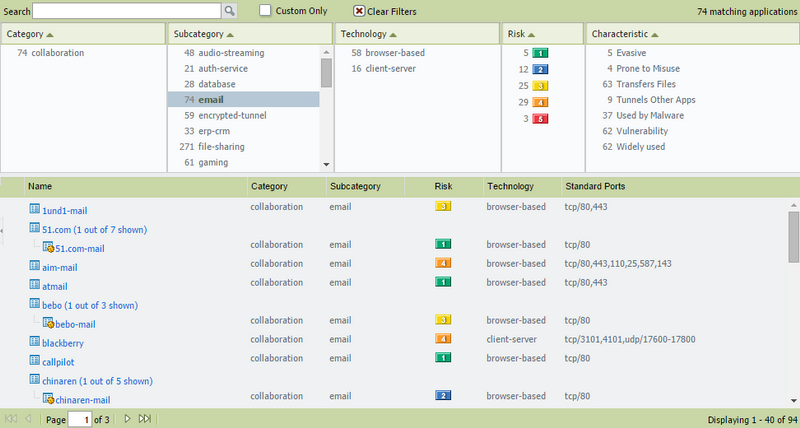Filter by risk level 3 yellow badge
This screenshot has width=800, height=428.
[540, 86]
